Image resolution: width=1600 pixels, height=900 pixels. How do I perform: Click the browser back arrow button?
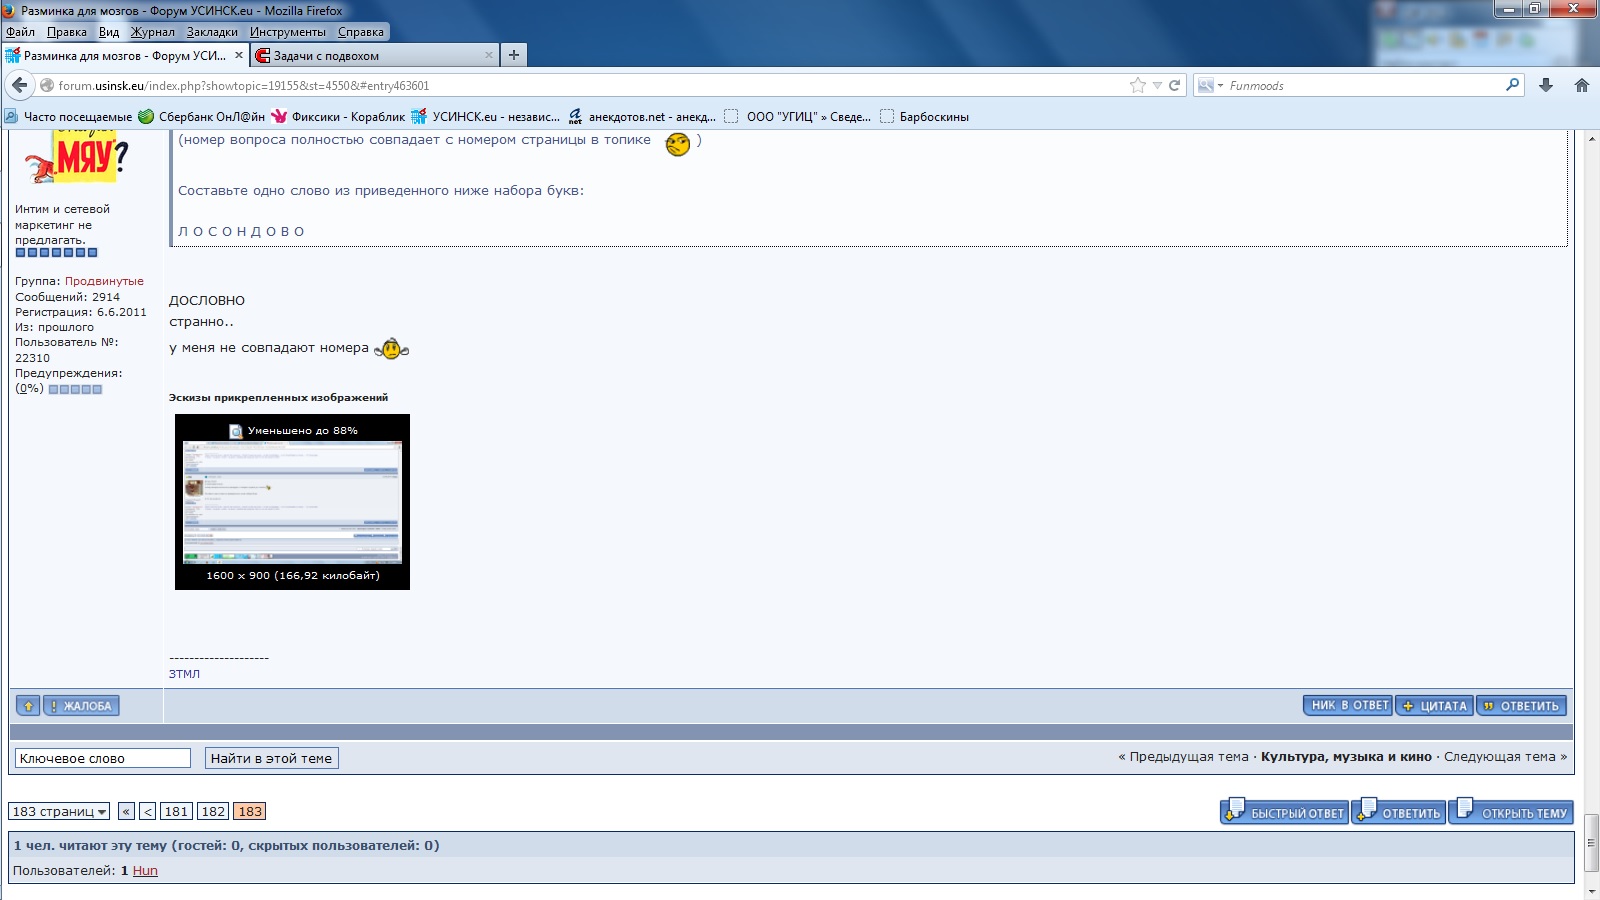coord(20,85)
